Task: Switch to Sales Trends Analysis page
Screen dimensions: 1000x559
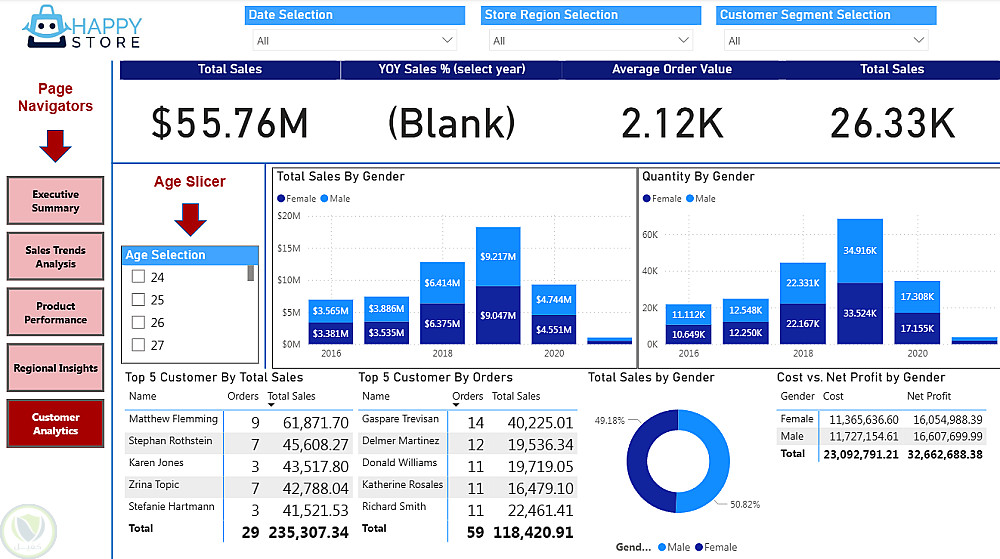Action: 55,256
